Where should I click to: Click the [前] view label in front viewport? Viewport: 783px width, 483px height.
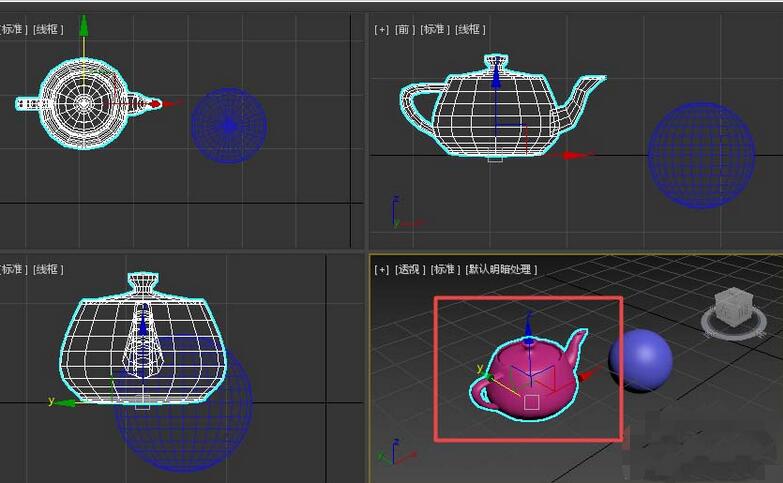pos(405,29)
